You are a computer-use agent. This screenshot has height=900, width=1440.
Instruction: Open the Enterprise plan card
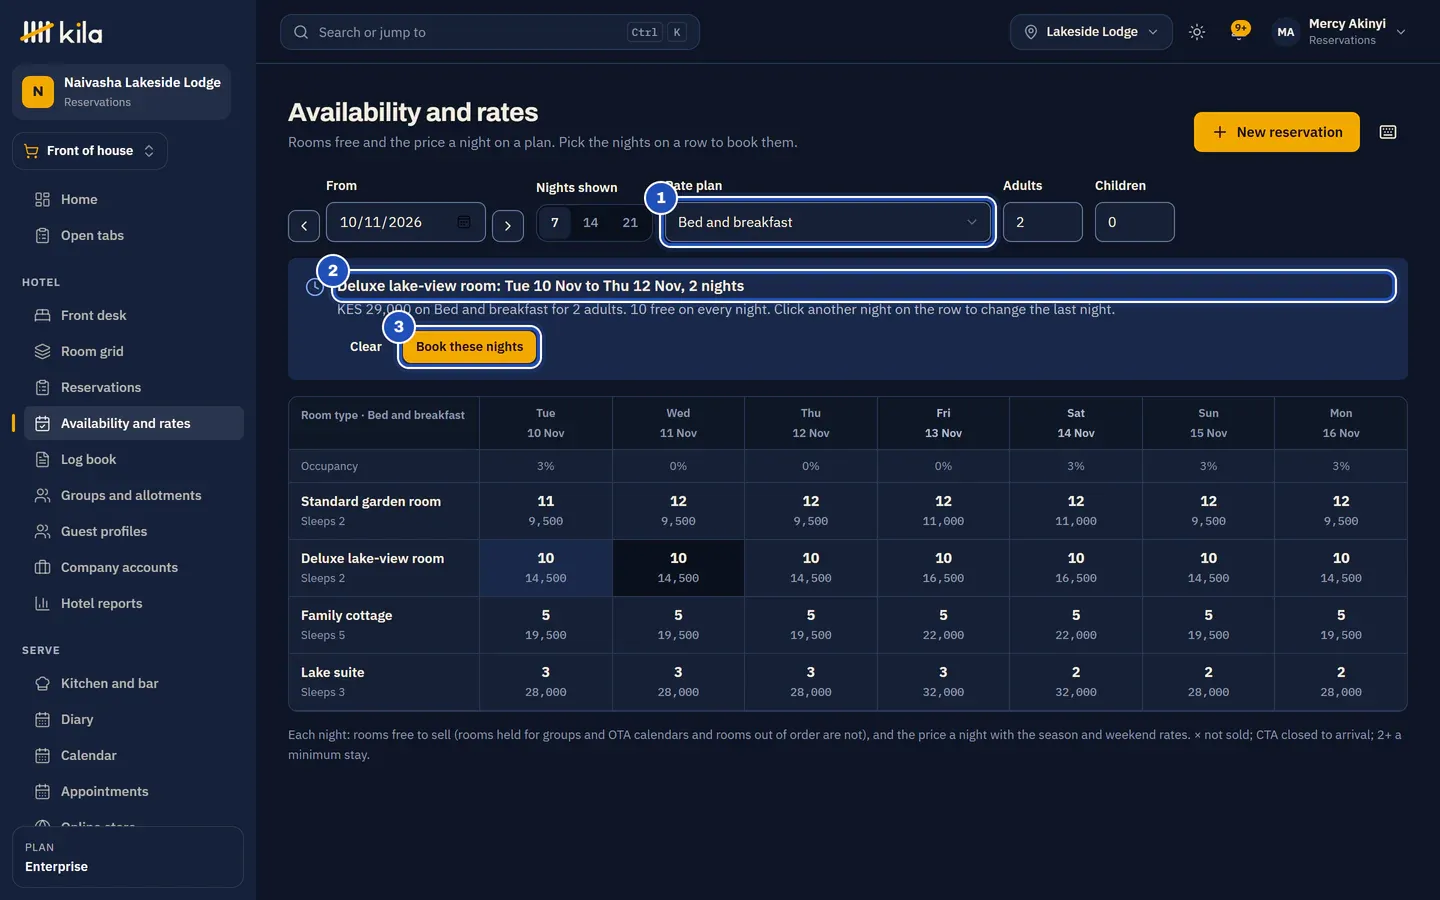coord(128,857)
